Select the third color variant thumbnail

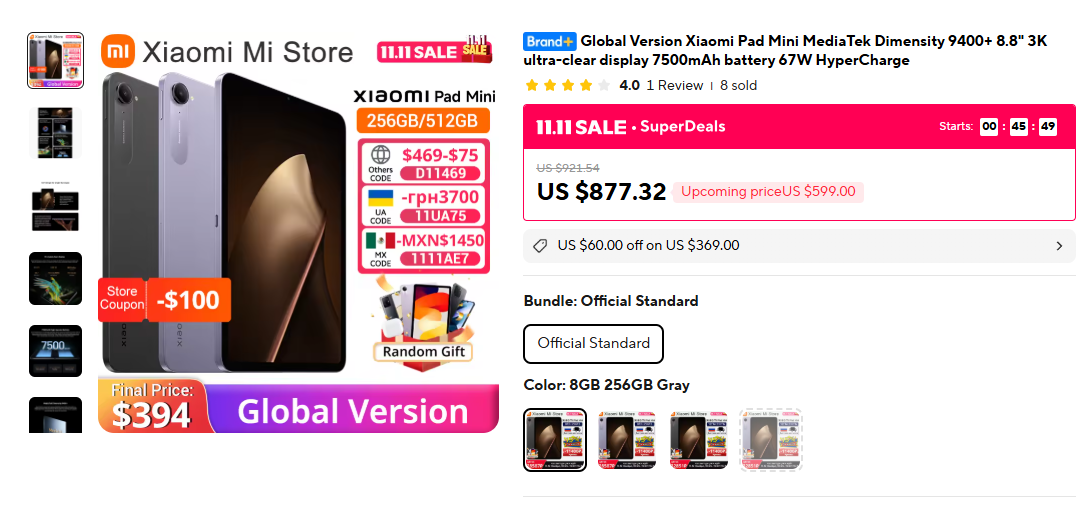pos(699,440)
